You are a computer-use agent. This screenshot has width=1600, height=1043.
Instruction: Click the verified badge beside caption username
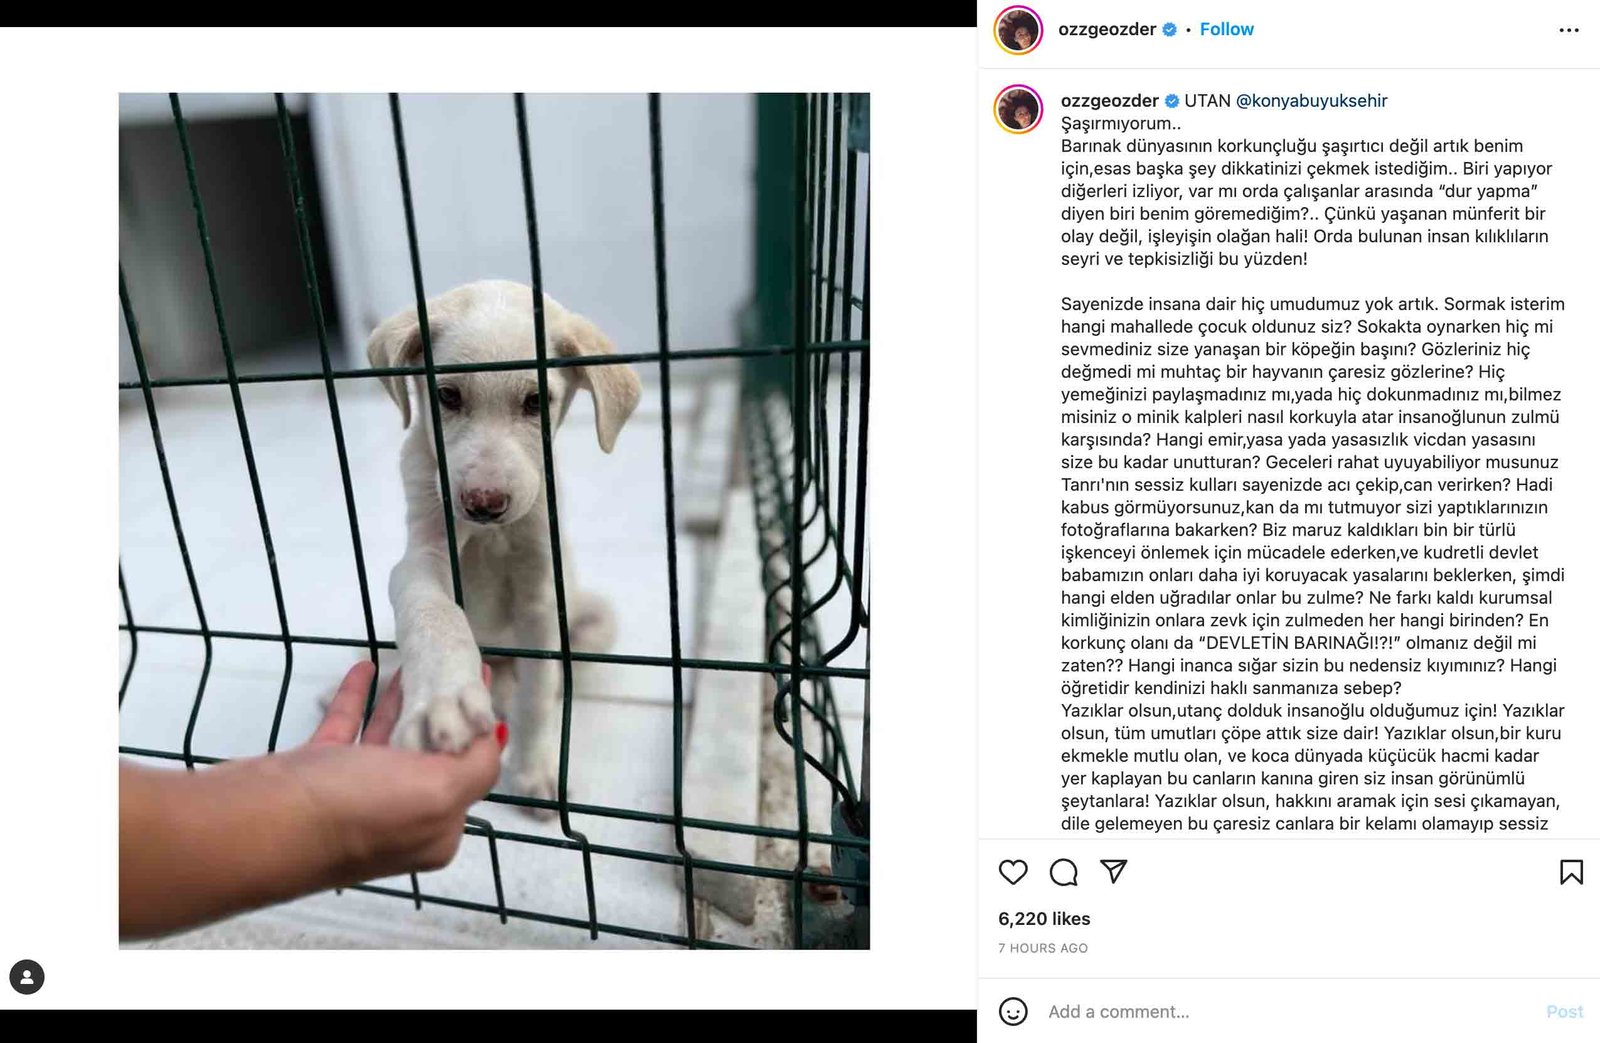1172,101
